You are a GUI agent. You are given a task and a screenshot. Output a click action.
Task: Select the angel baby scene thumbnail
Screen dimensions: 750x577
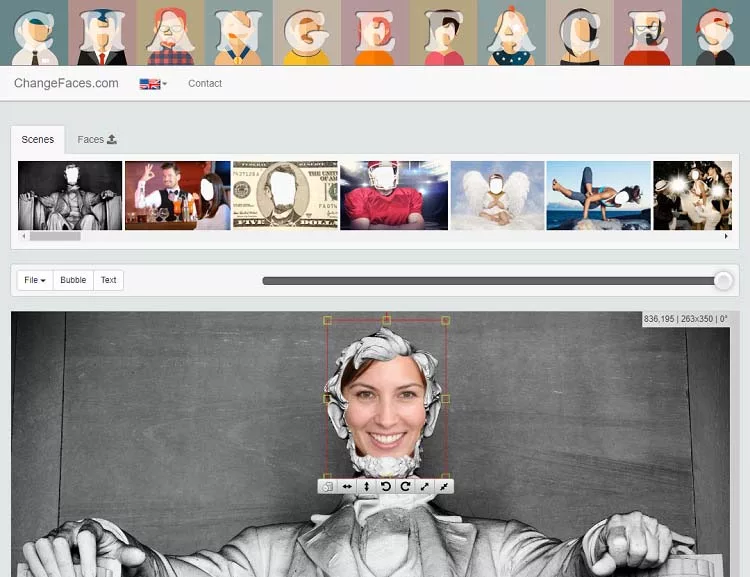tap(497, 195)
